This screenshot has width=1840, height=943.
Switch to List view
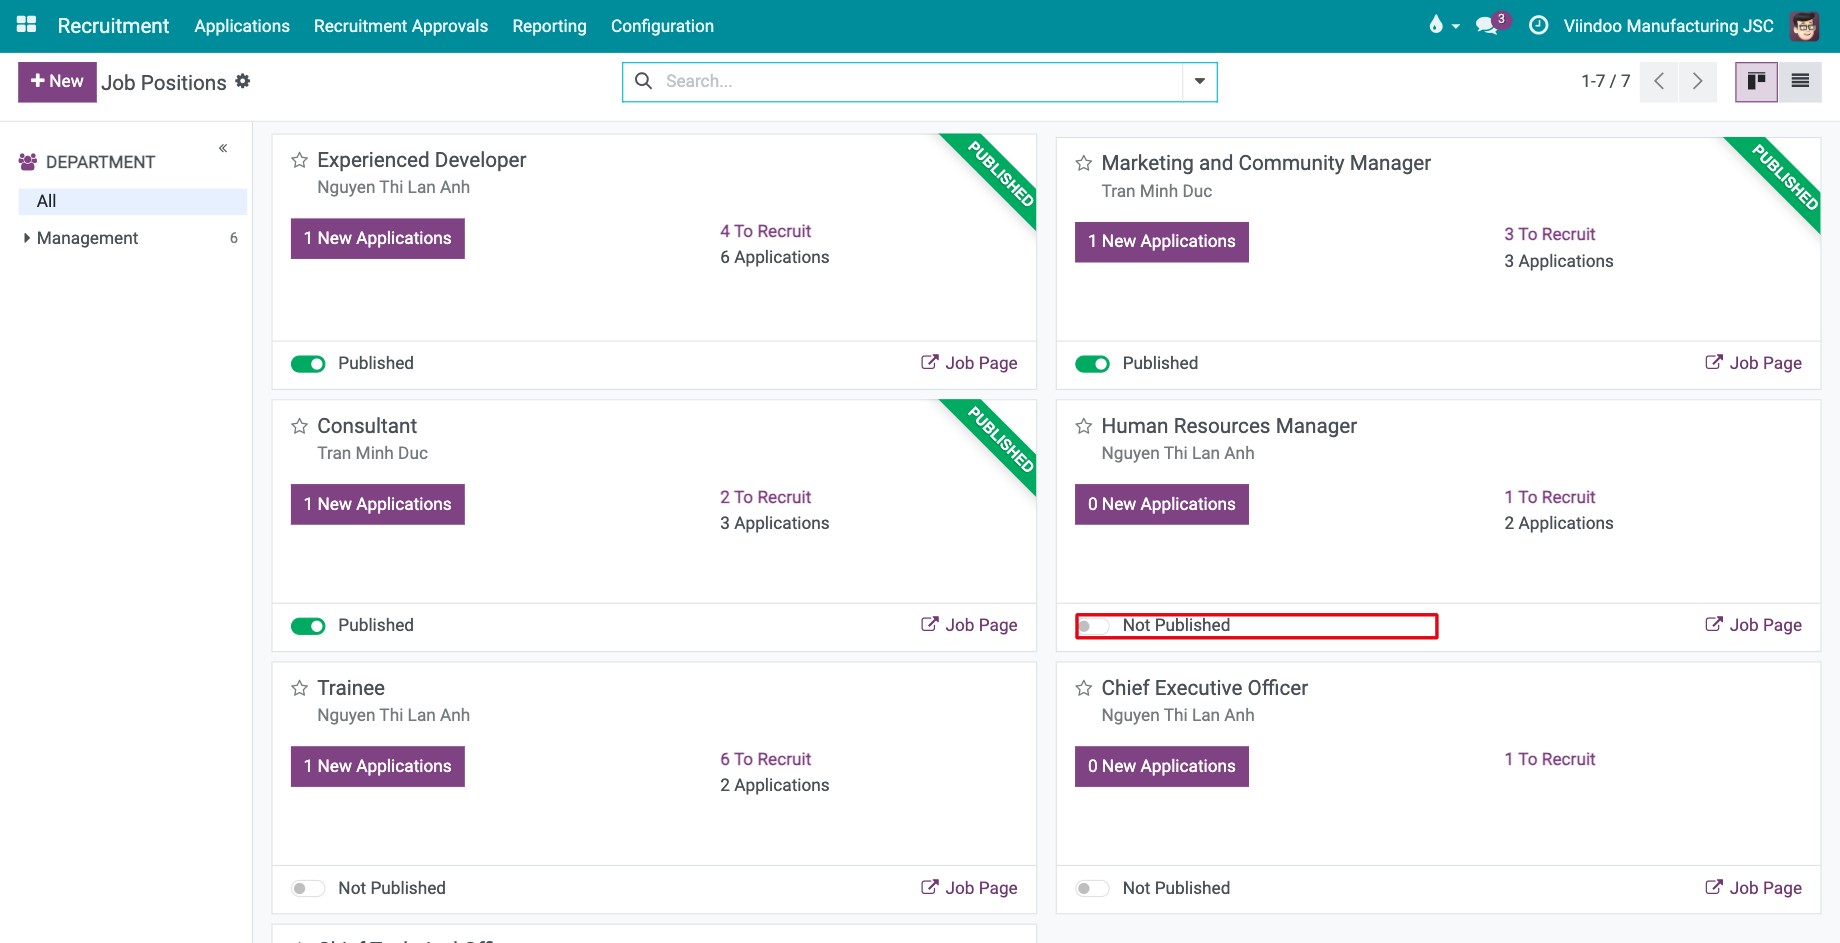tap(1800, 82)
